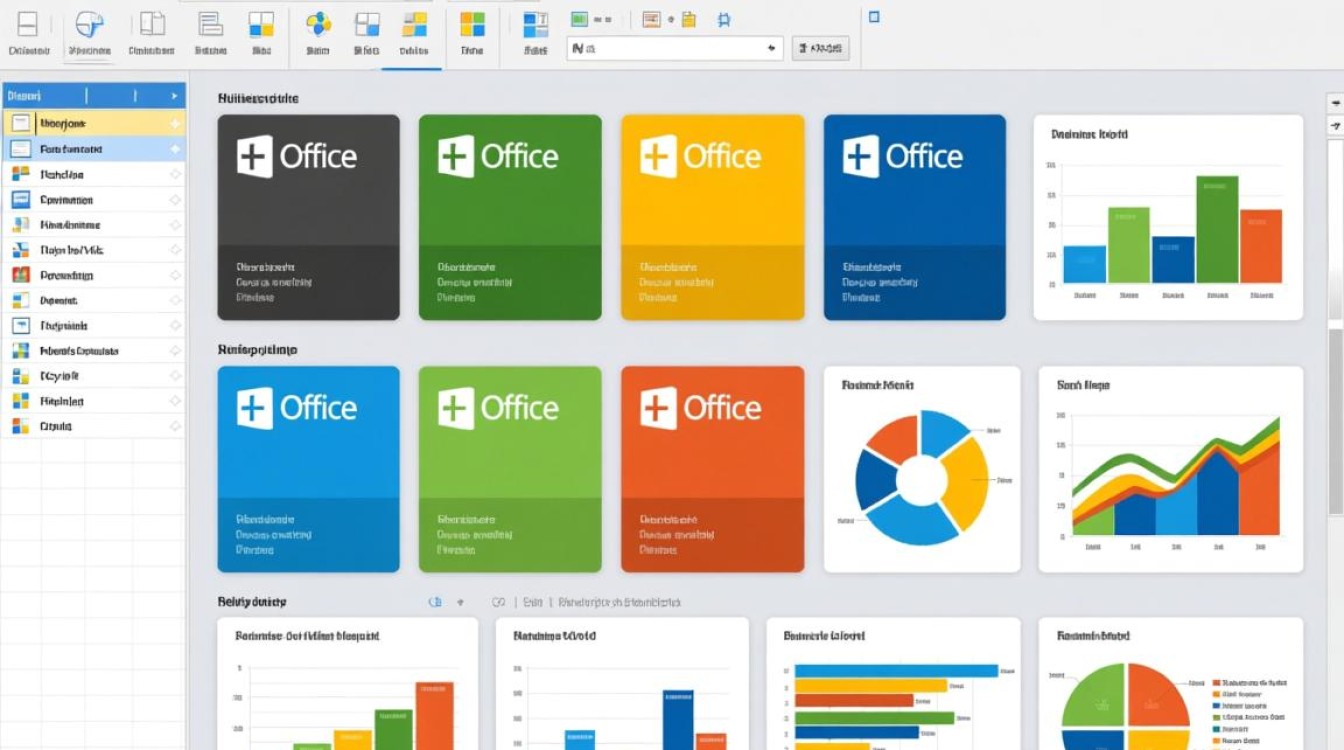This screenshot has height=750, width=1344.
Task: Open the bottom pie chart card with legend
Action: (x=1171, y=684)
